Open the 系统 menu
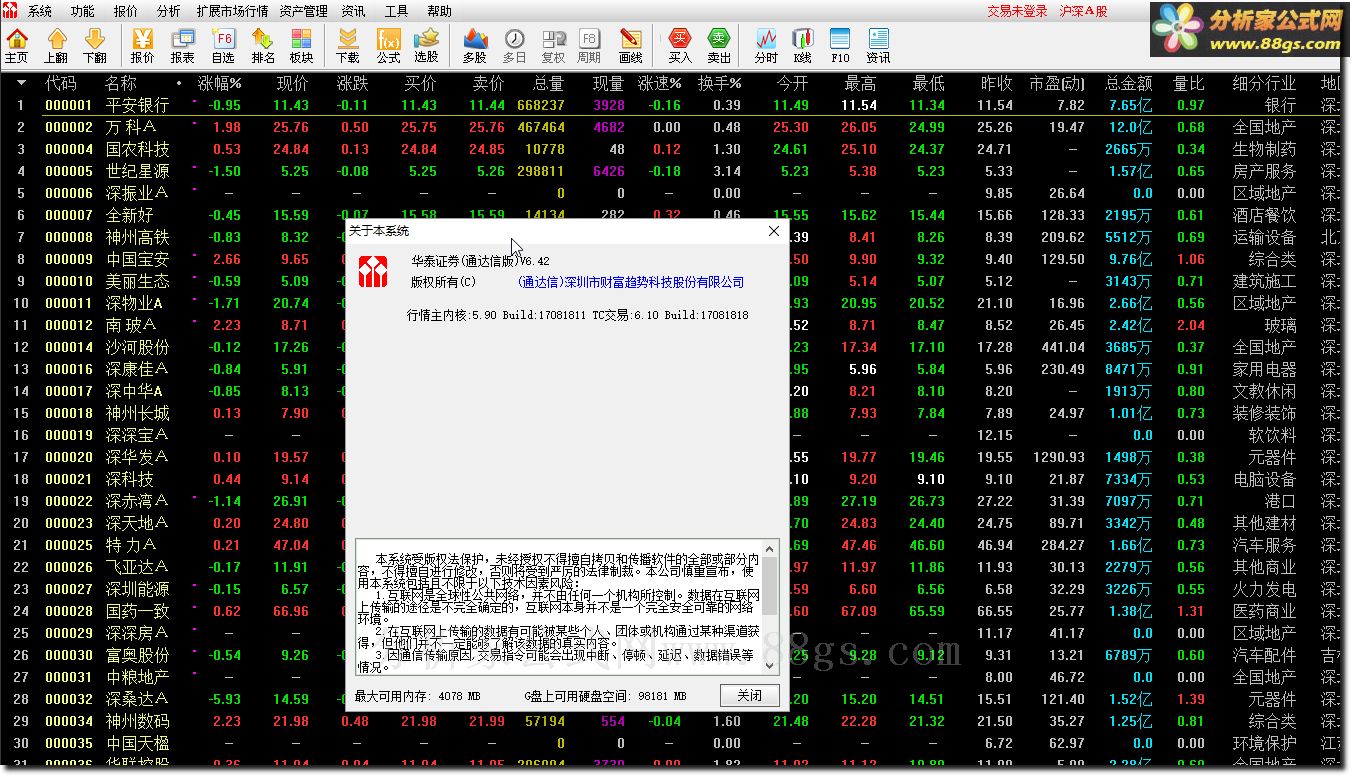 [40, 11]
